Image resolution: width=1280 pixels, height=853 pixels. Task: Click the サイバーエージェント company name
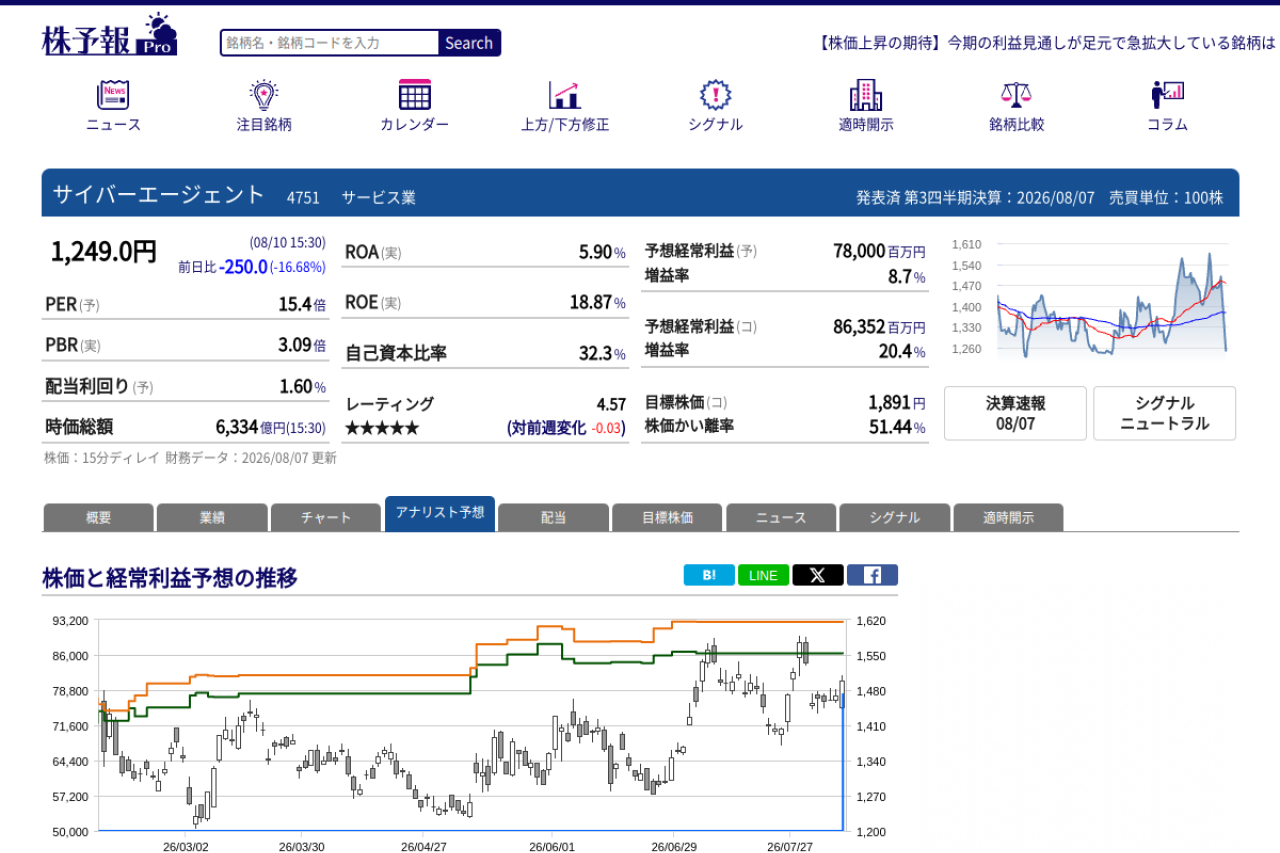(x=158, y=194)
